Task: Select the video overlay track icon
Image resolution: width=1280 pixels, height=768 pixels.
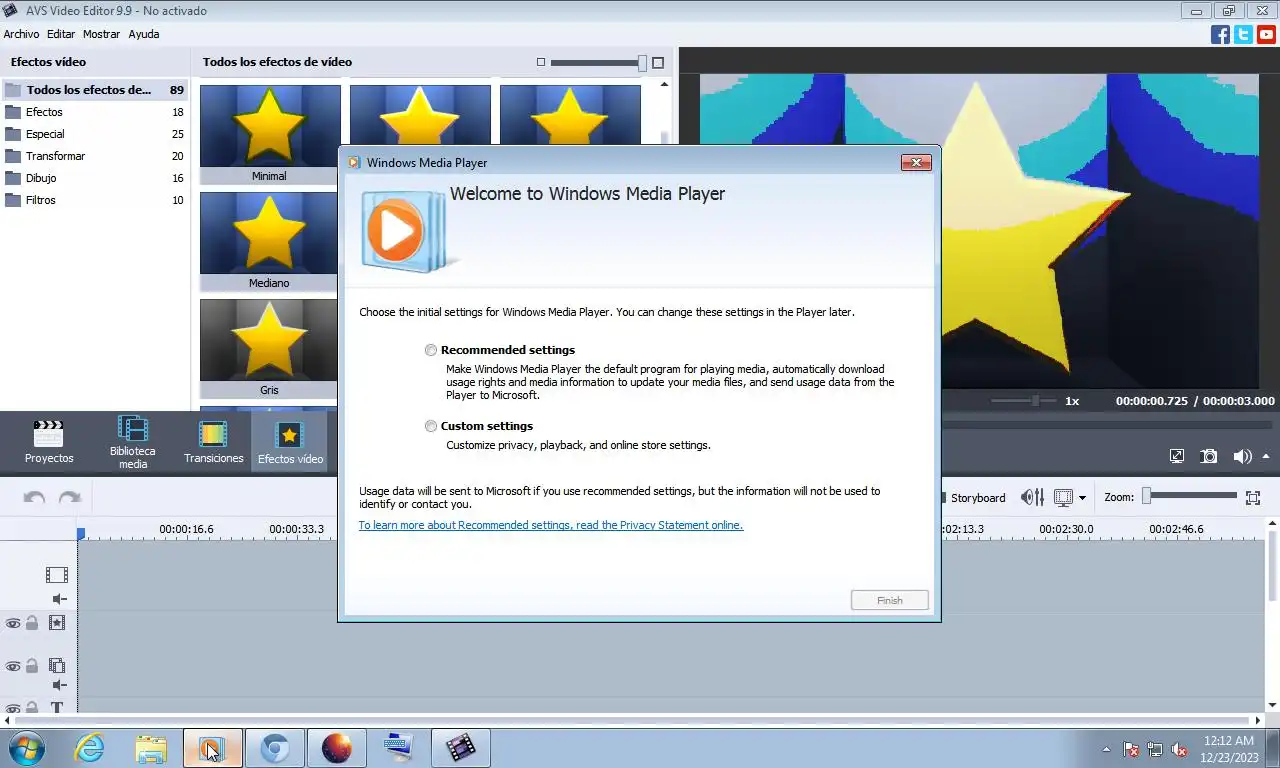Action: (57, 665)
